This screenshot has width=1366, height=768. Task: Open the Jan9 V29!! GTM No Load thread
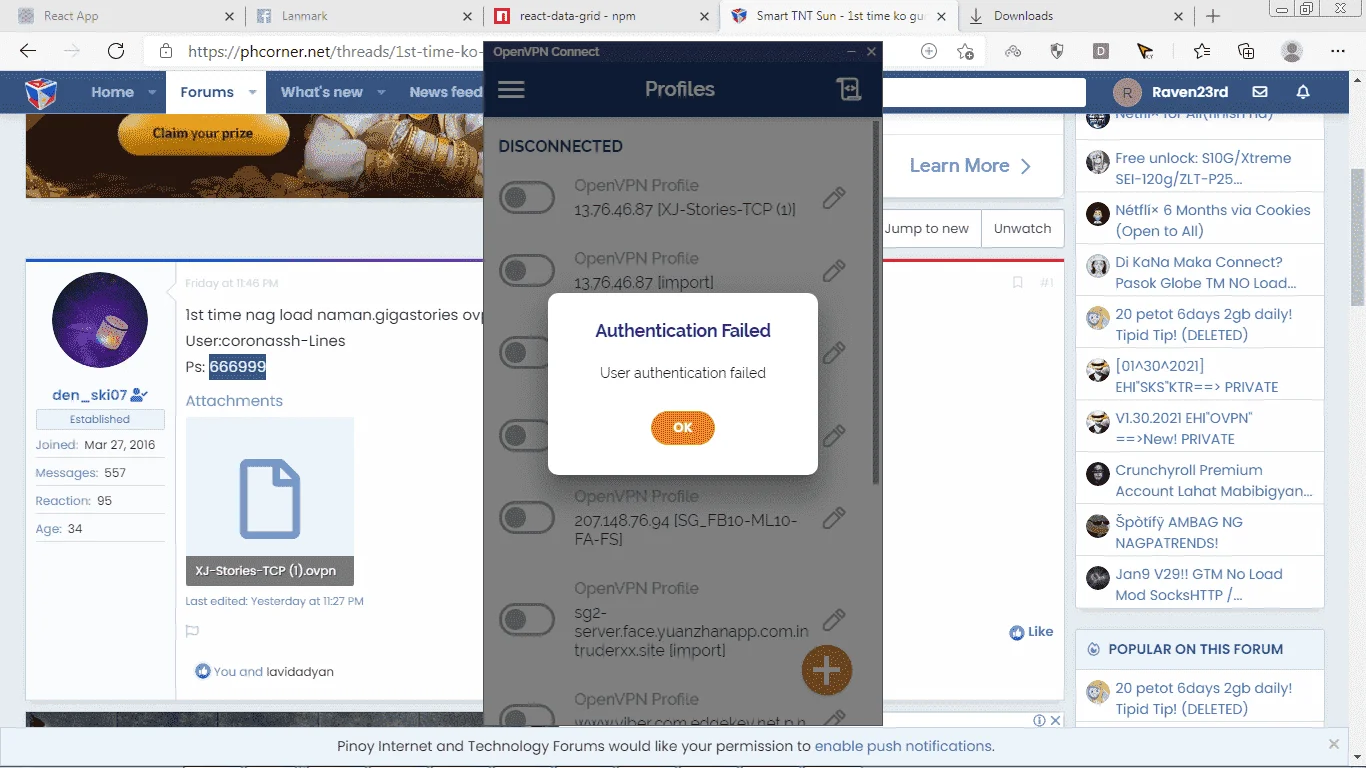1199,584
